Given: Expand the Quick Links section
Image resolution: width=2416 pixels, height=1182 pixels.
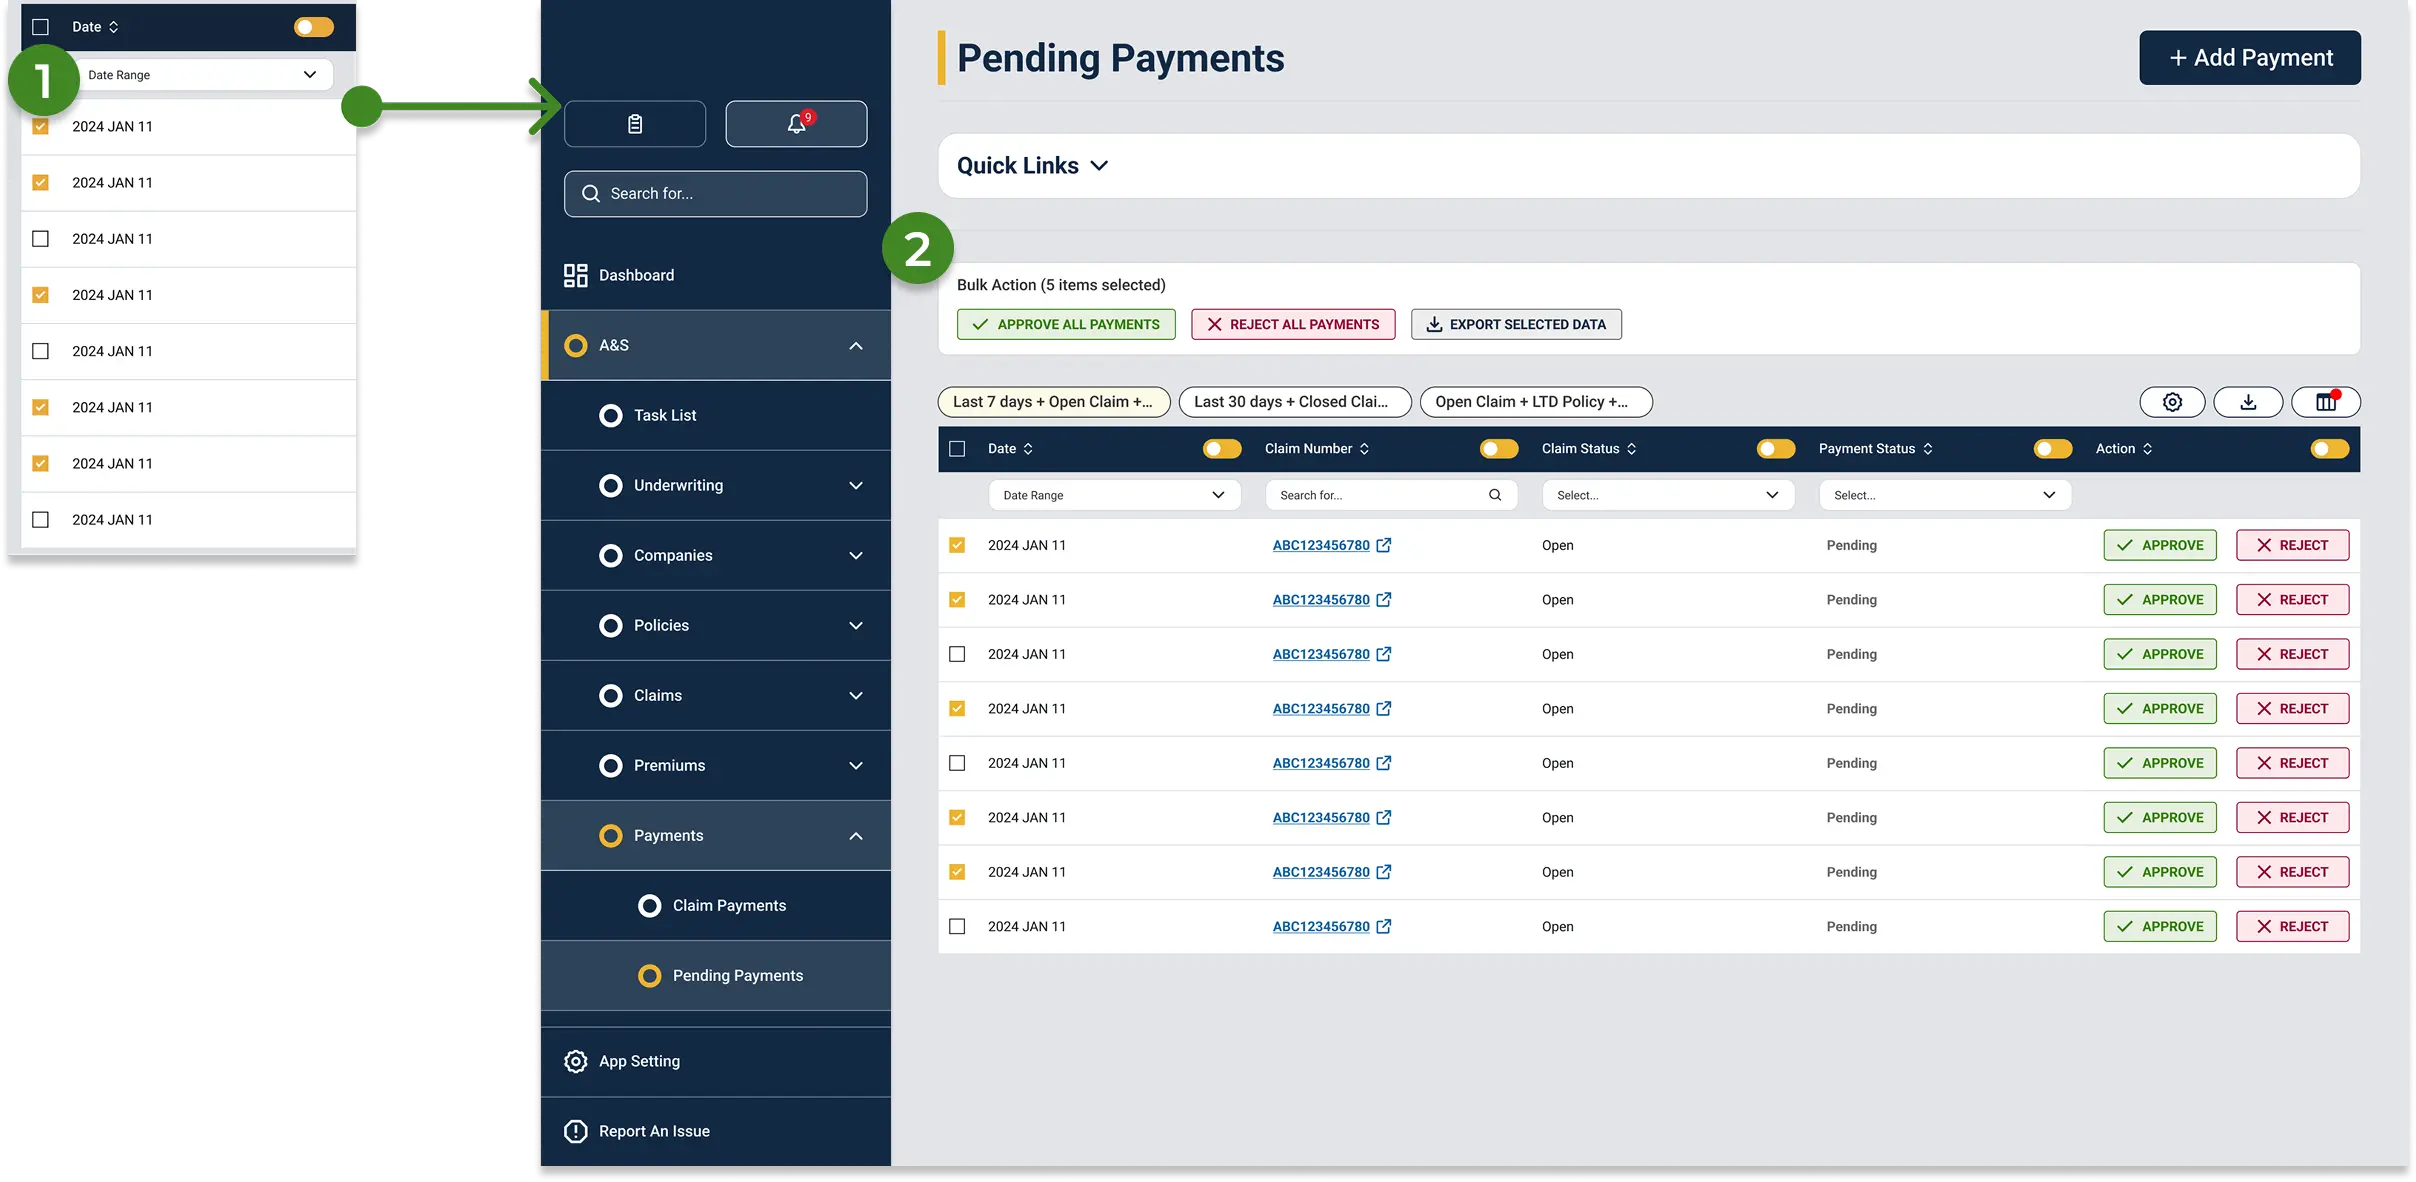Looking at the screenshot, I should (1032, 166).
